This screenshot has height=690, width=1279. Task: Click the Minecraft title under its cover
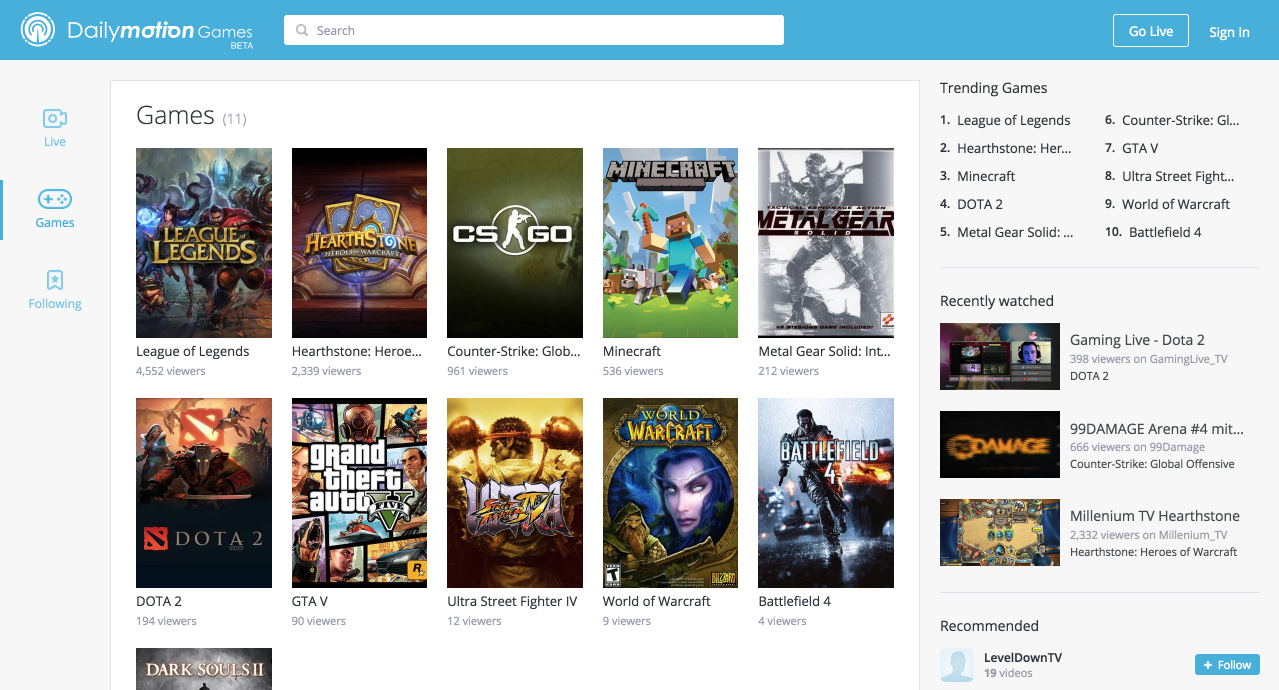click(632, 351)
